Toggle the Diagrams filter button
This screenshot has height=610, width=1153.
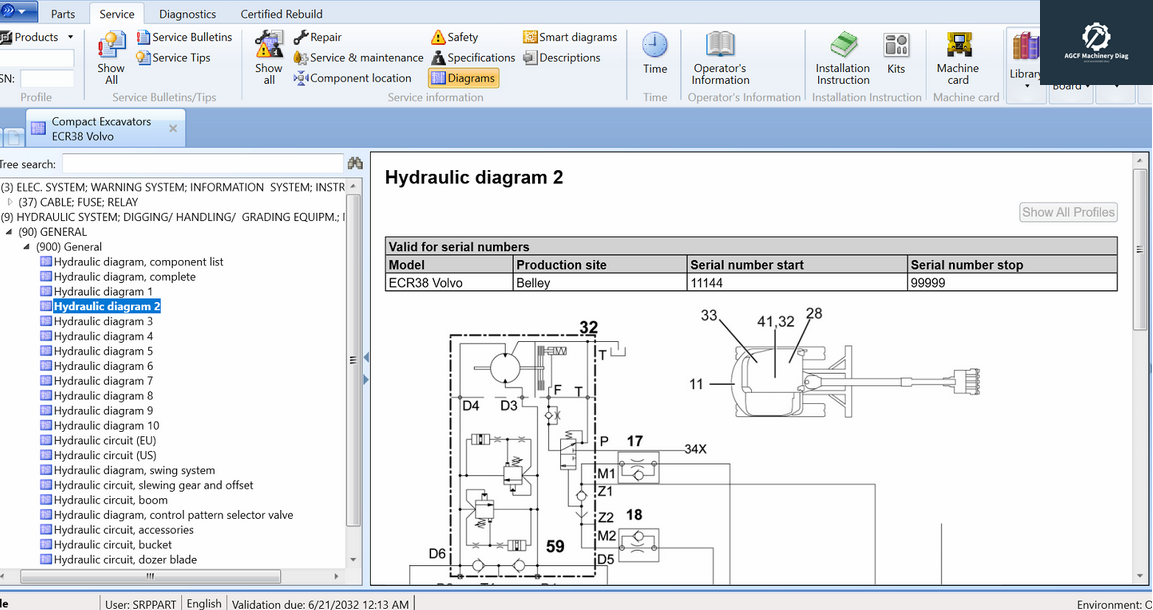462,78
